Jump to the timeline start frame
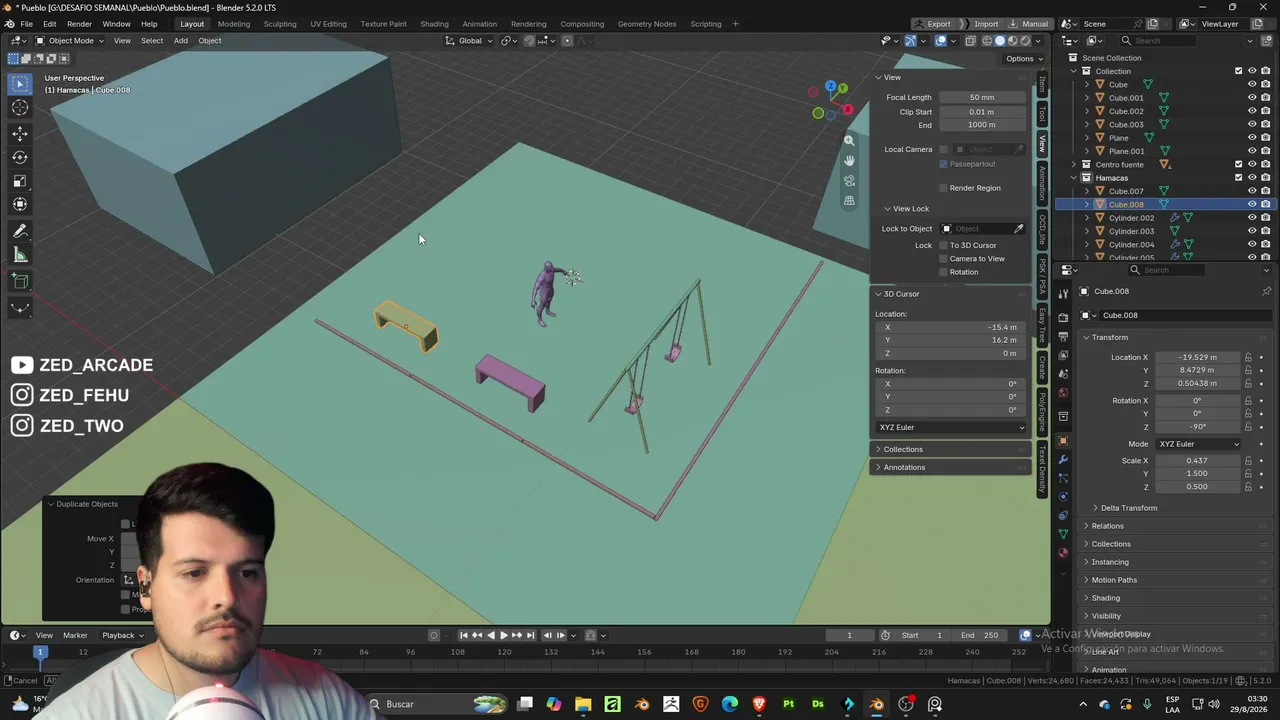This screenshot has height=720, width=1280. [464, 635]
